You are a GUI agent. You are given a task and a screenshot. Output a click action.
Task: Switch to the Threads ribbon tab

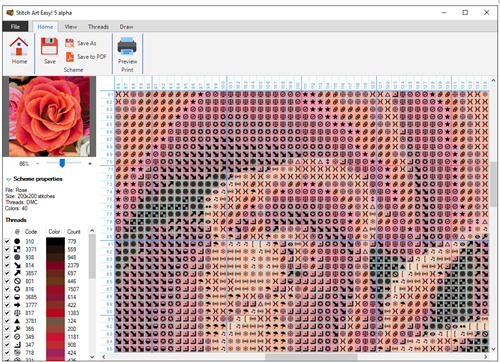pyautogui.click(x=98, y=27)
